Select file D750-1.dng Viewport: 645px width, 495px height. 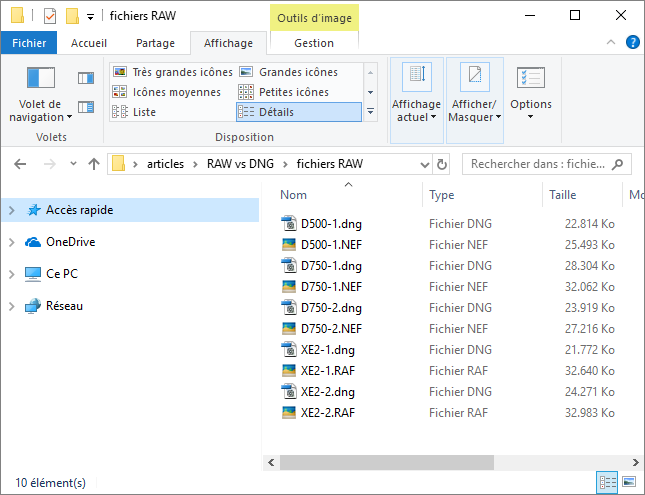click(x=331, y=266)
